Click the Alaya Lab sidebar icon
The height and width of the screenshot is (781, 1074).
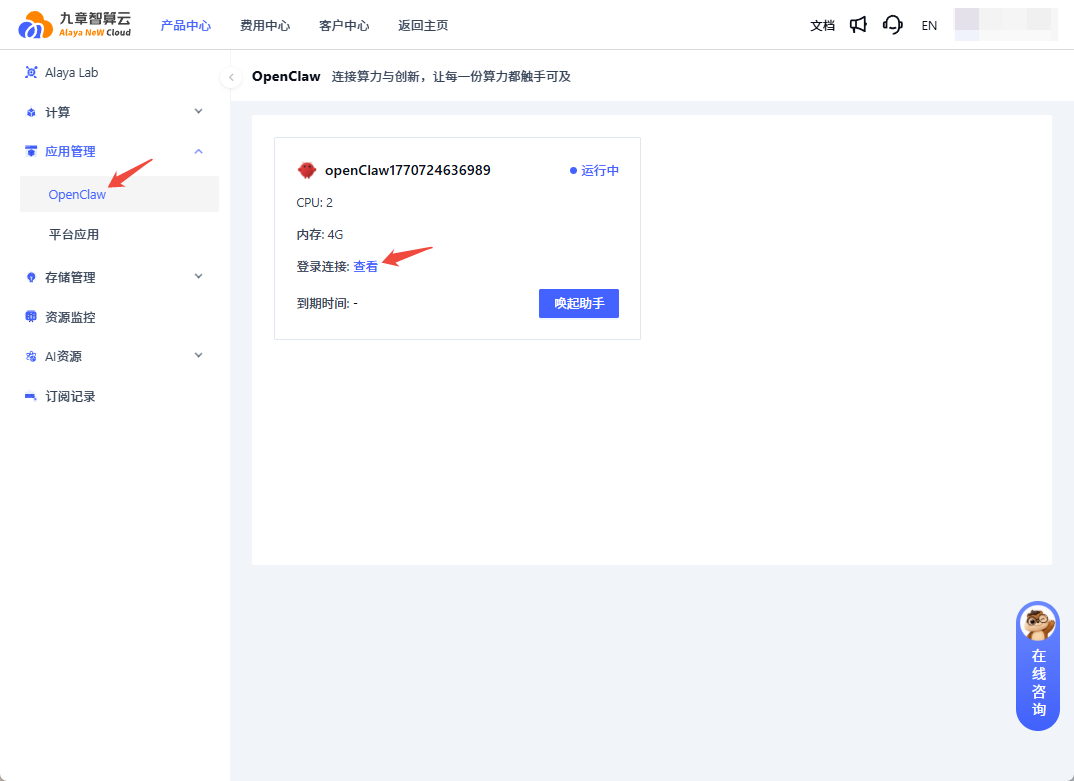31,73
